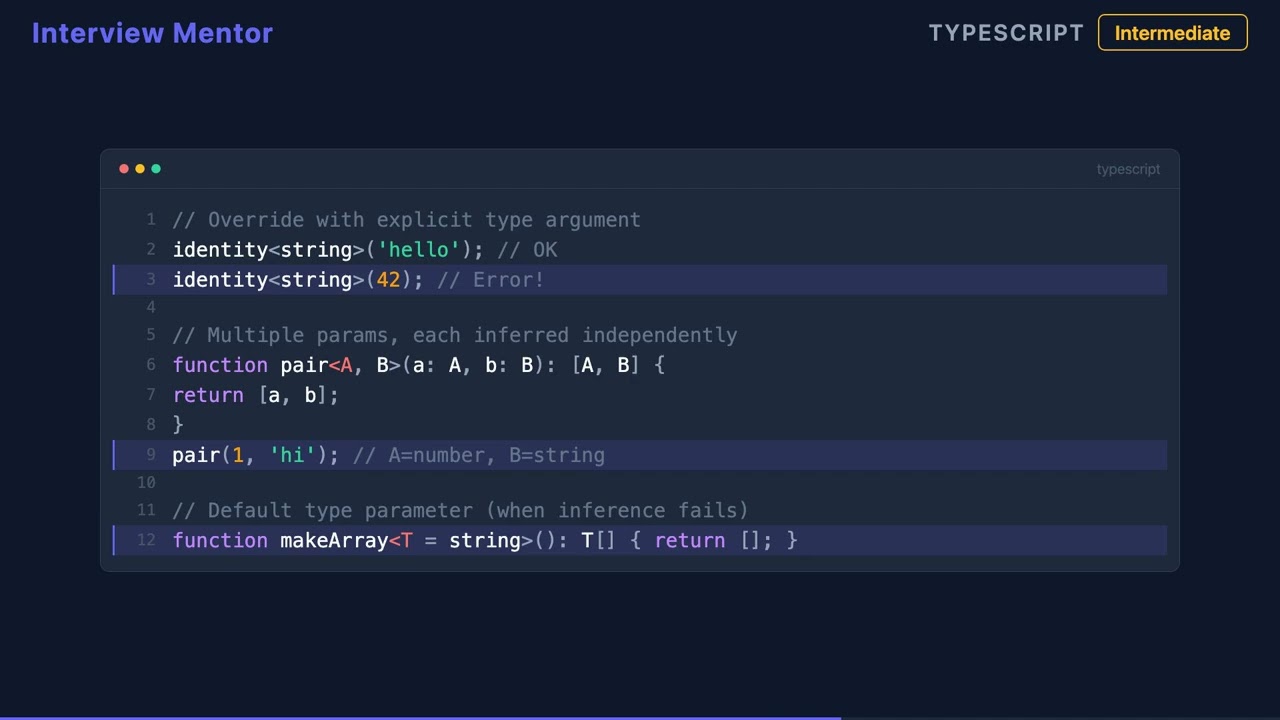Click highlighted line identity<string>(42)
Screen dimensions: 1280x720
[640, 280]
